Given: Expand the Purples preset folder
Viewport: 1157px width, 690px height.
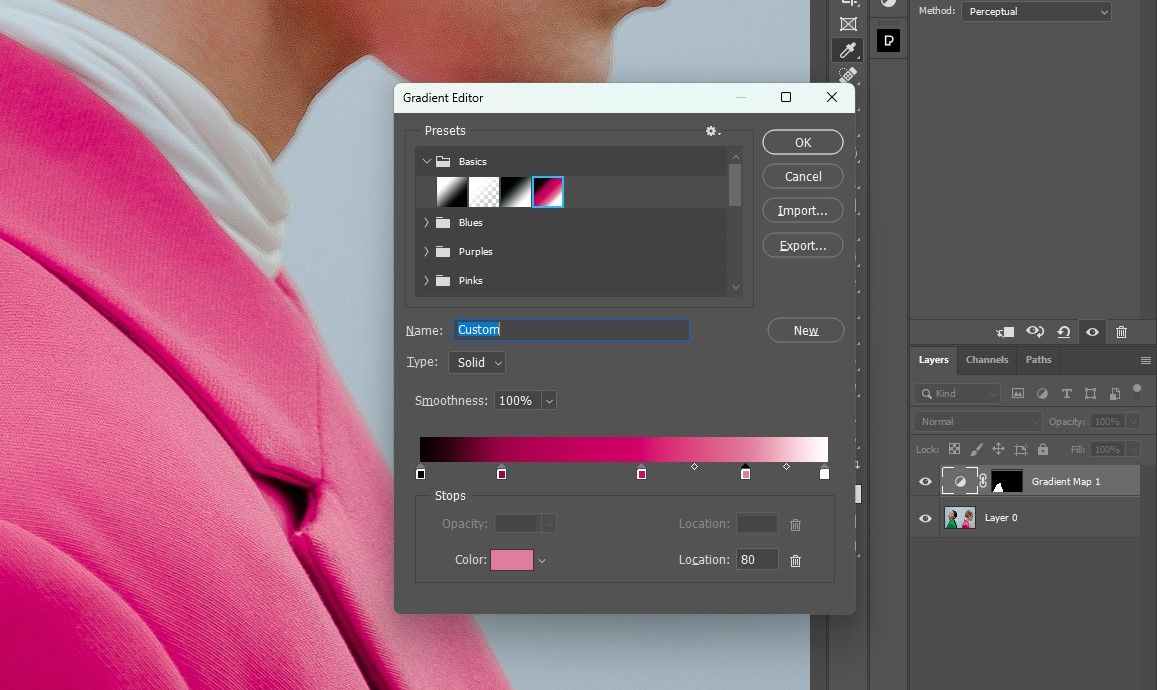Looking at the screenshot, I should tap(426, 252).
